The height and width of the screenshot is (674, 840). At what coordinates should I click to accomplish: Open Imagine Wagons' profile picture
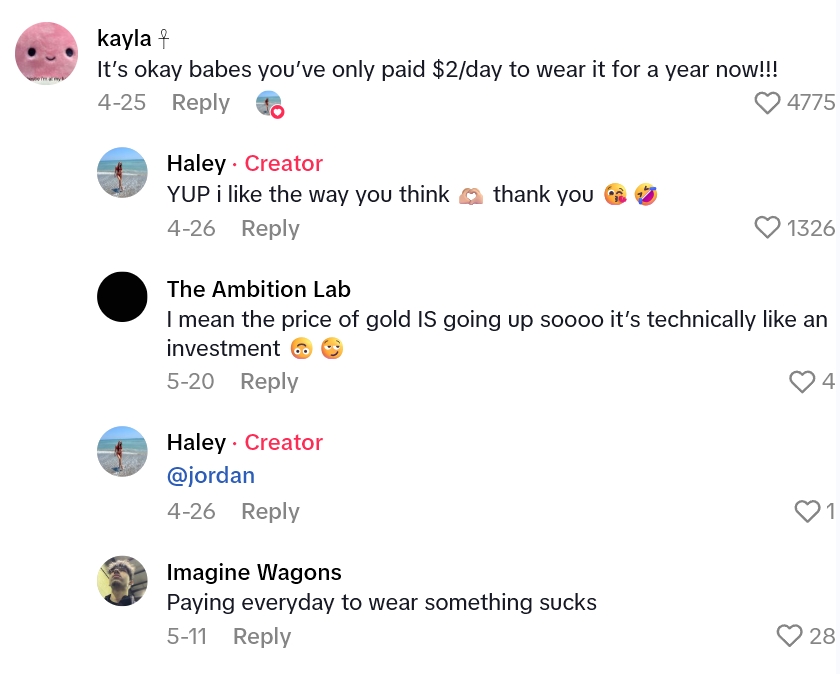click(122, 580)
